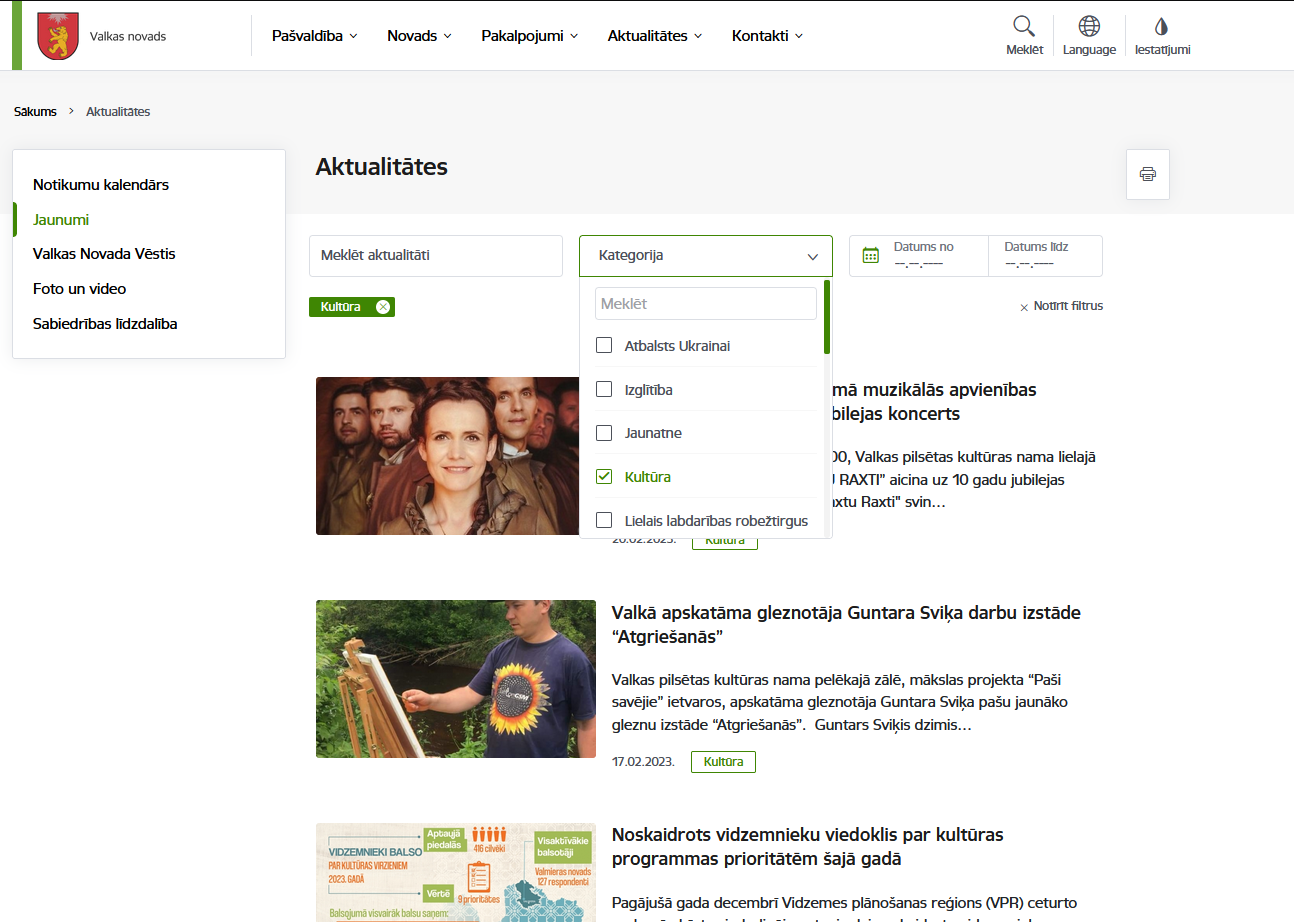This screenshot has width=1294, height=922.
Task: Check the Atbalsts Ukrainai checkbox
Action: tap(604, 345)
